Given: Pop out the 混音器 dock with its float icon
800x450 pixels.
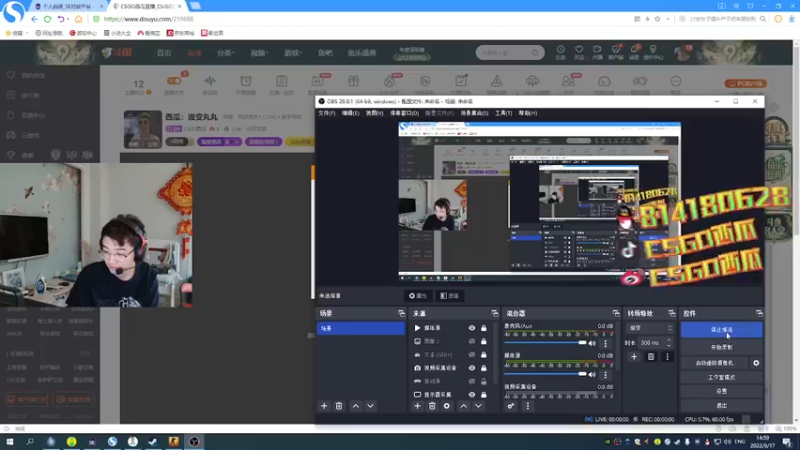Looking at the screenshot, I should click(x=616, y=313).
